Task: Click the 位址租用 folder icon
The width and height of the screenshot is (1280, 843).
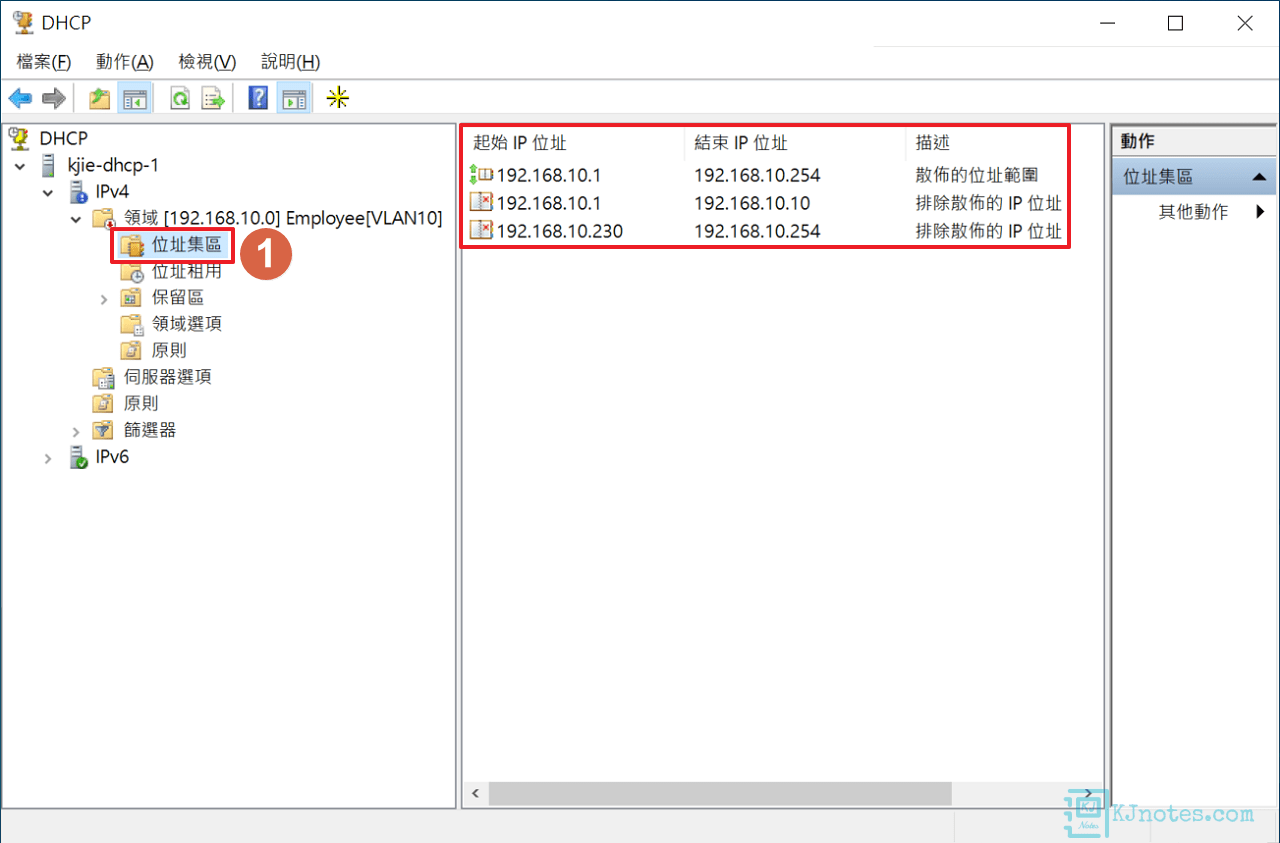Action: (131, 271)
